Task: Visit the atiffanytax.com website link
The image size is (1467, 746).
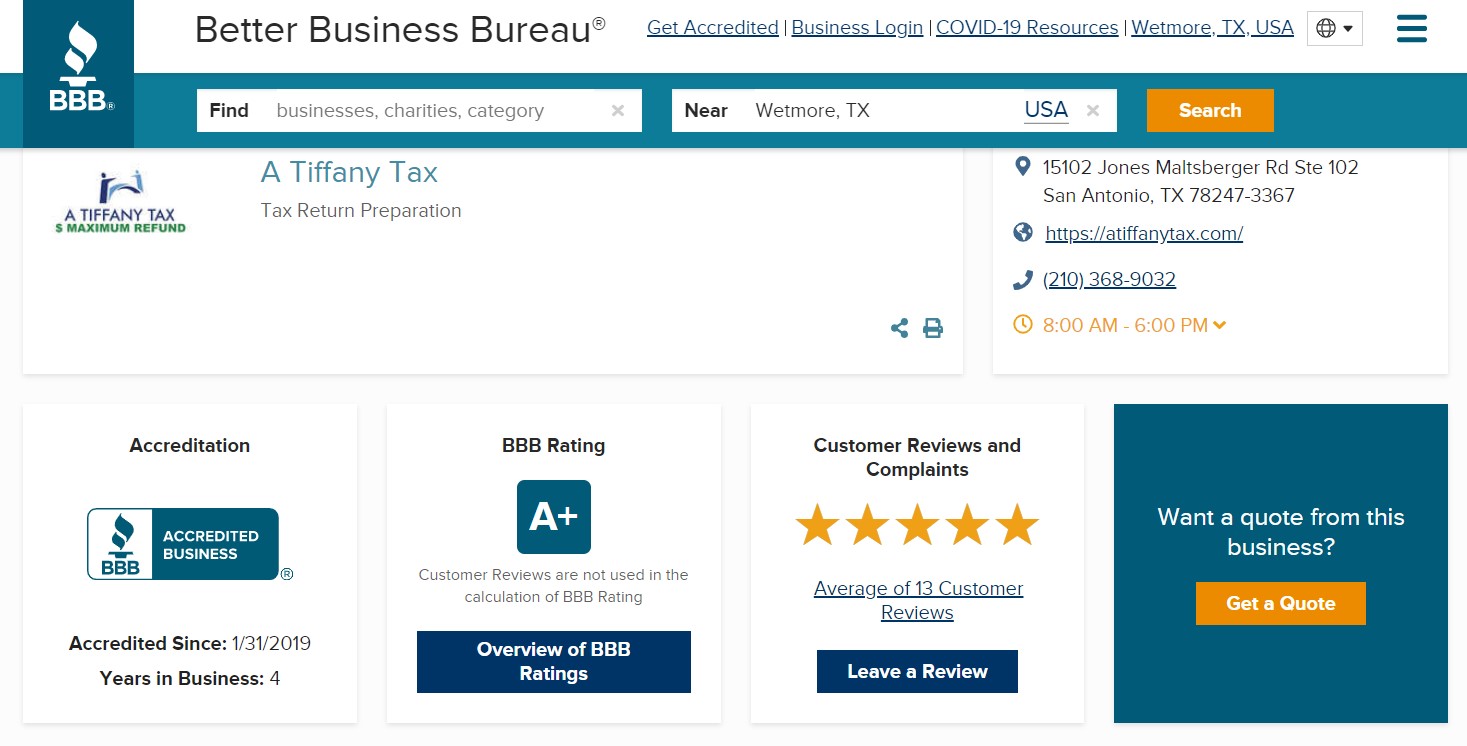Action: [x=1144, y=234]
